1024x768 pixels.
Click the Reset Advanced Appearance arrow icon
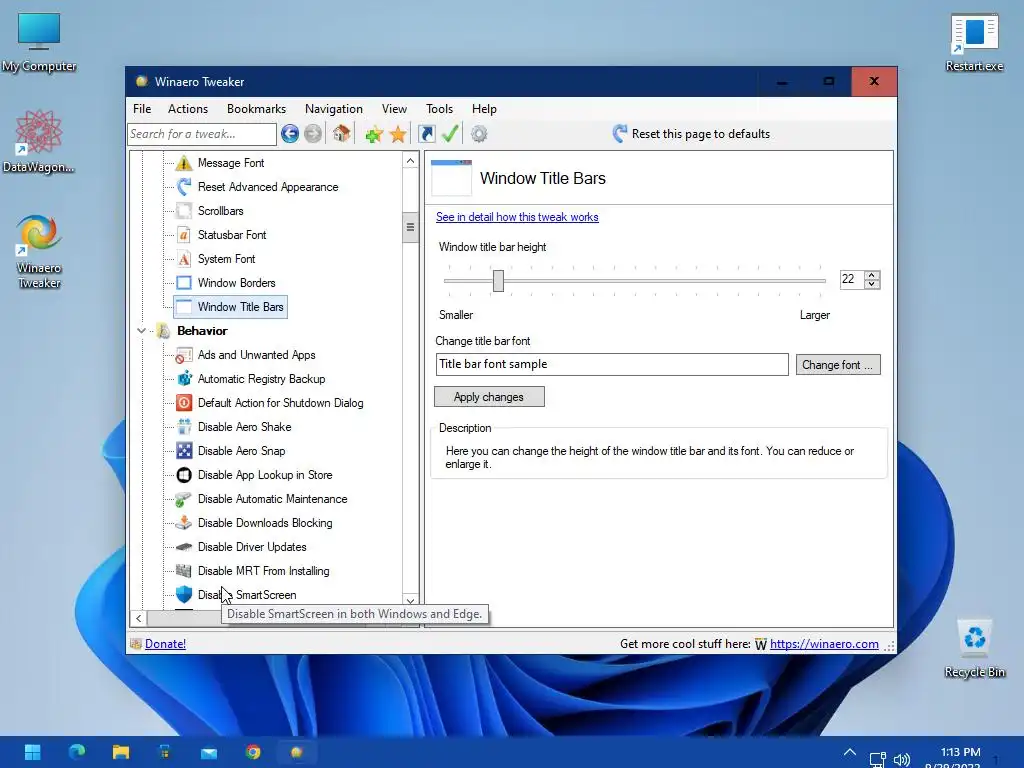(184, 187)
